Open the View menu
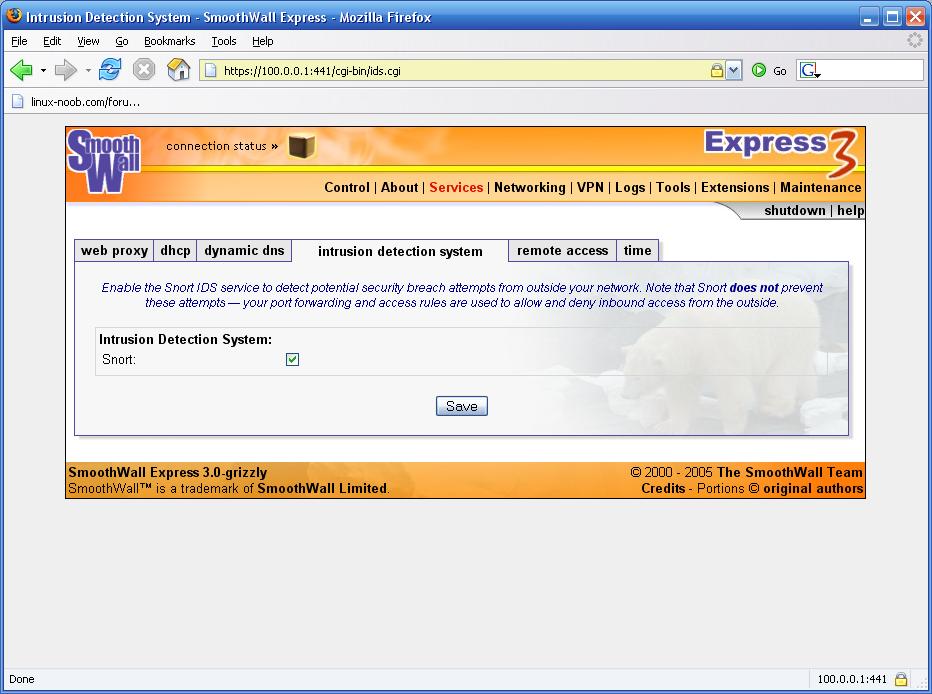The image size is (932, 694). tap(88, 41)
